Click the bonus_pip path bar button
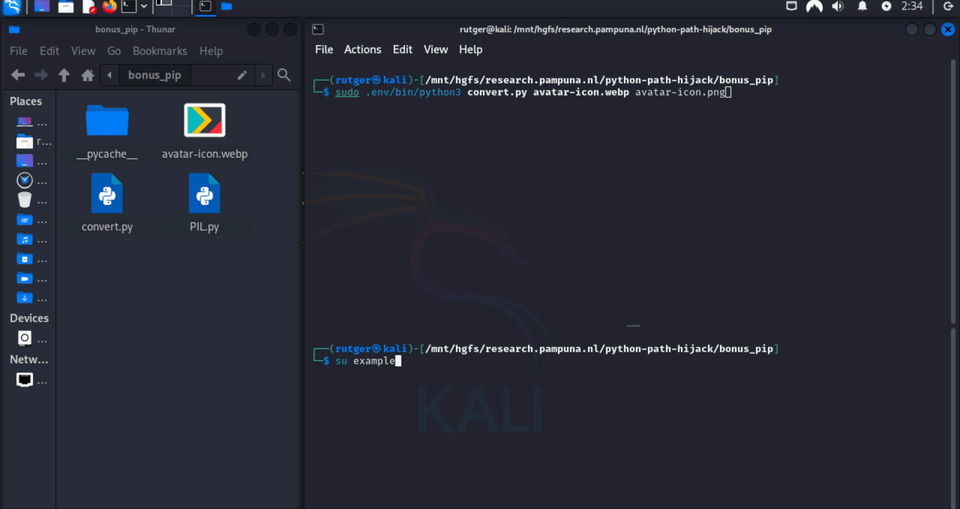Viewport: 960px width, 509px height. 154,75
